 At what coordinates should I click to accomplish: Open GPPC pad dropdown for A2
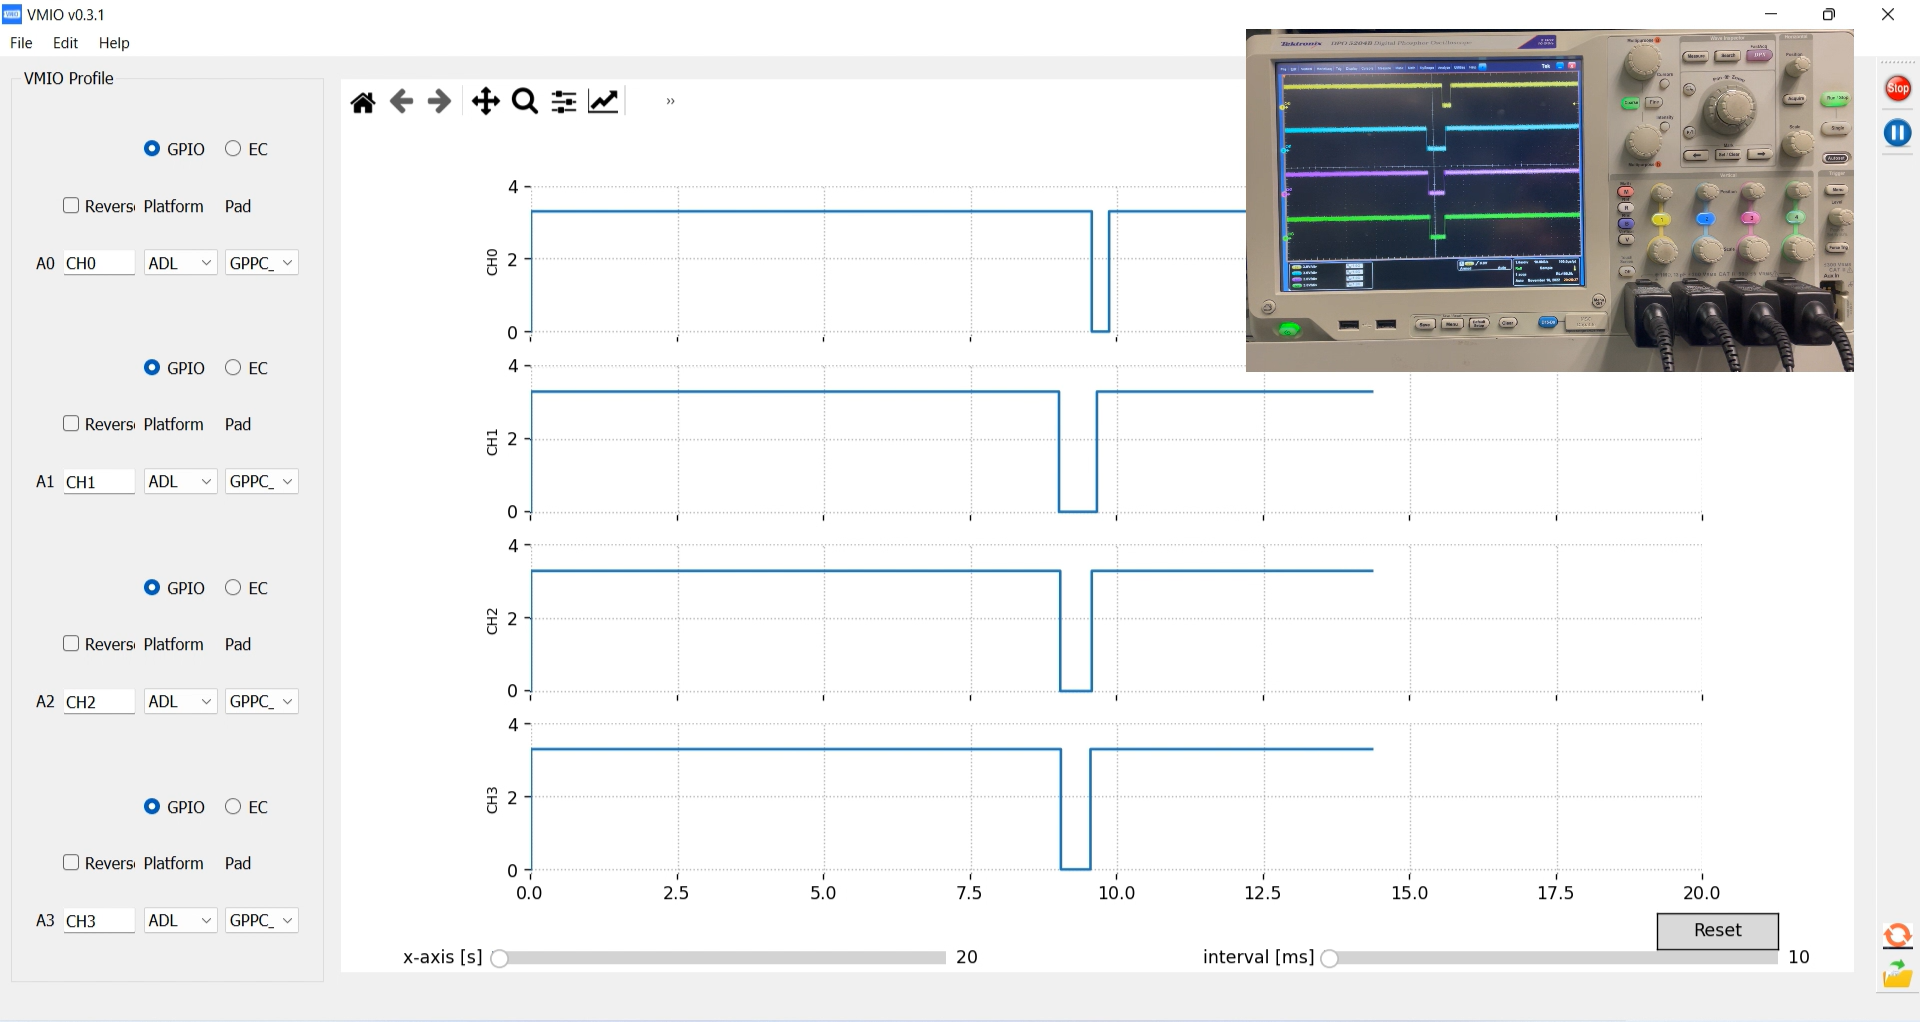tap(262, 701)
